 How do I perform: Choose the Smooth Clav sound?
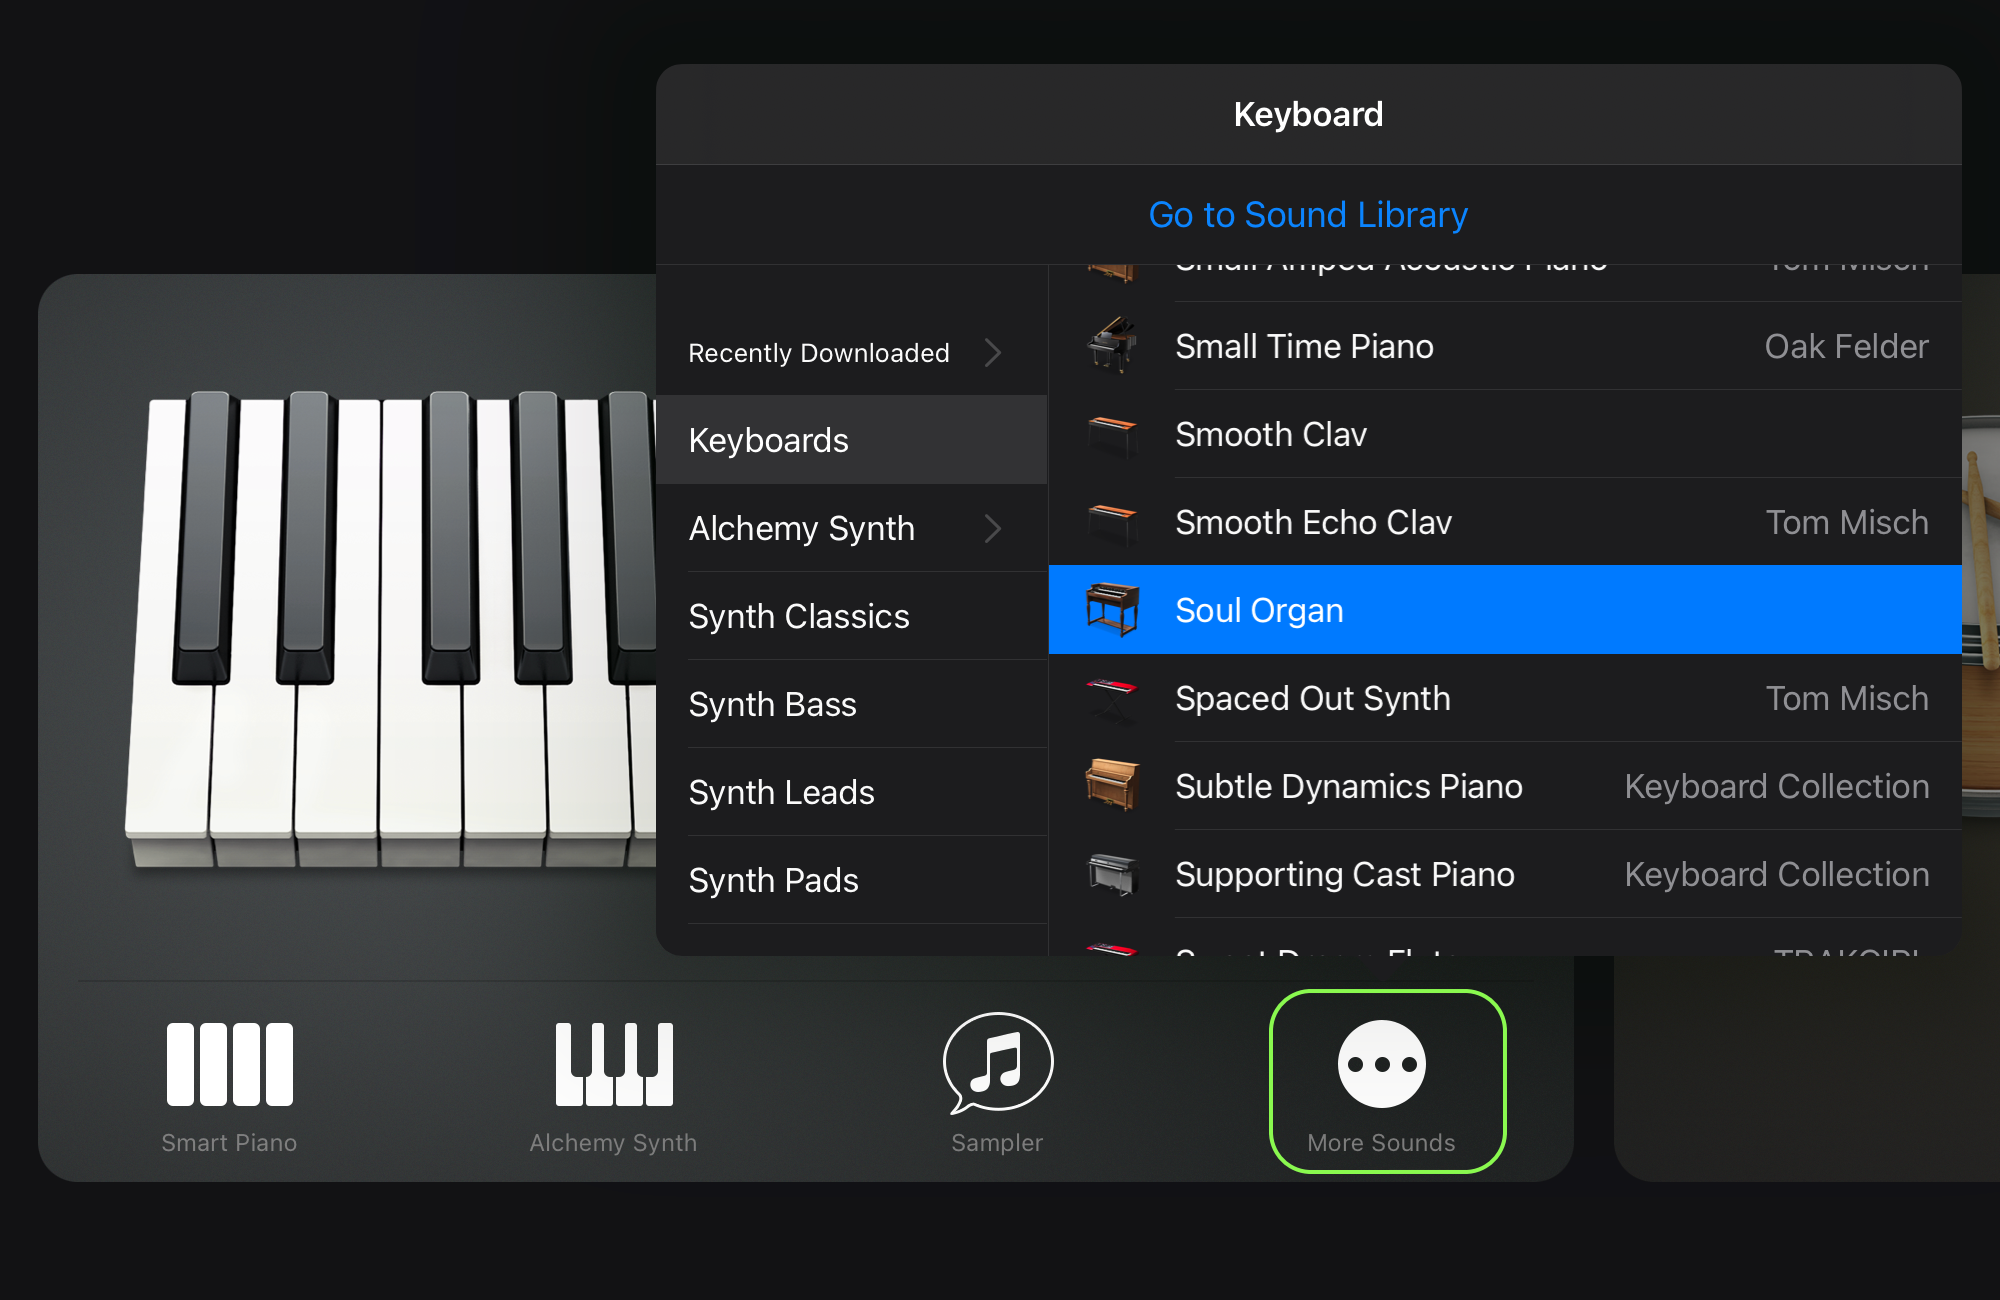pyautogui.click(x=1505, y=434)
